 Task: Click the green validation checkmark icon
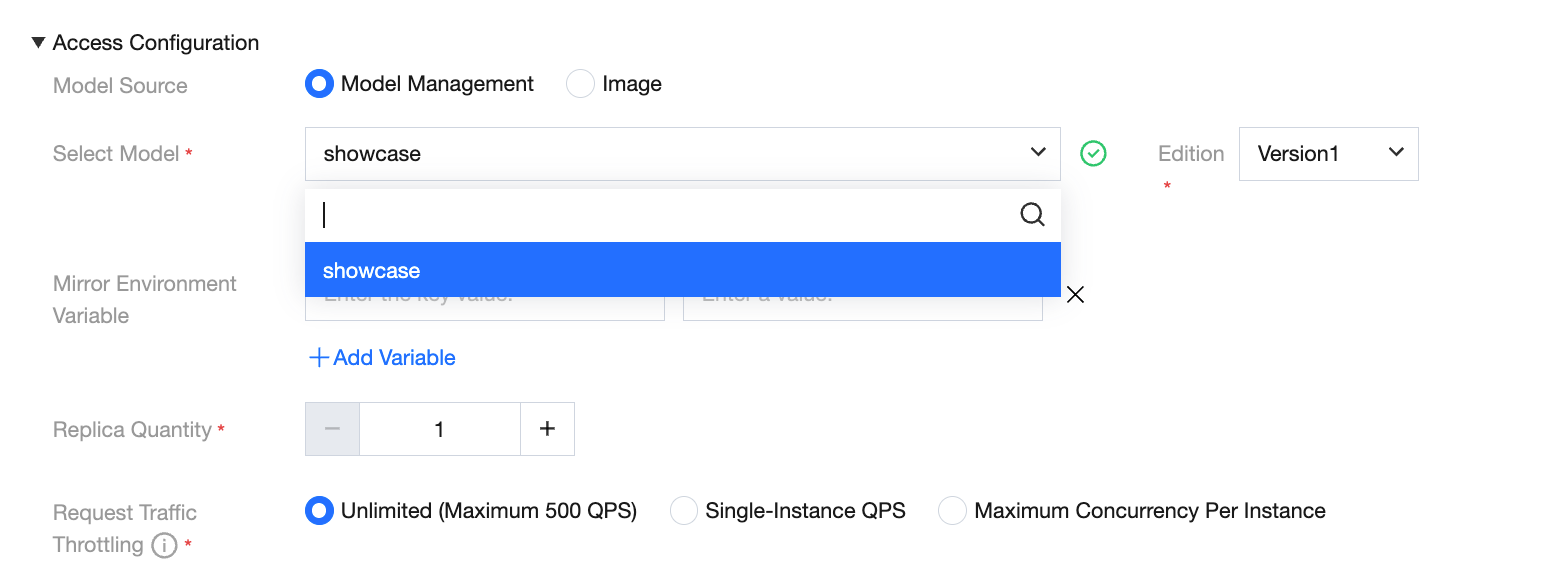coord(1093,154)
